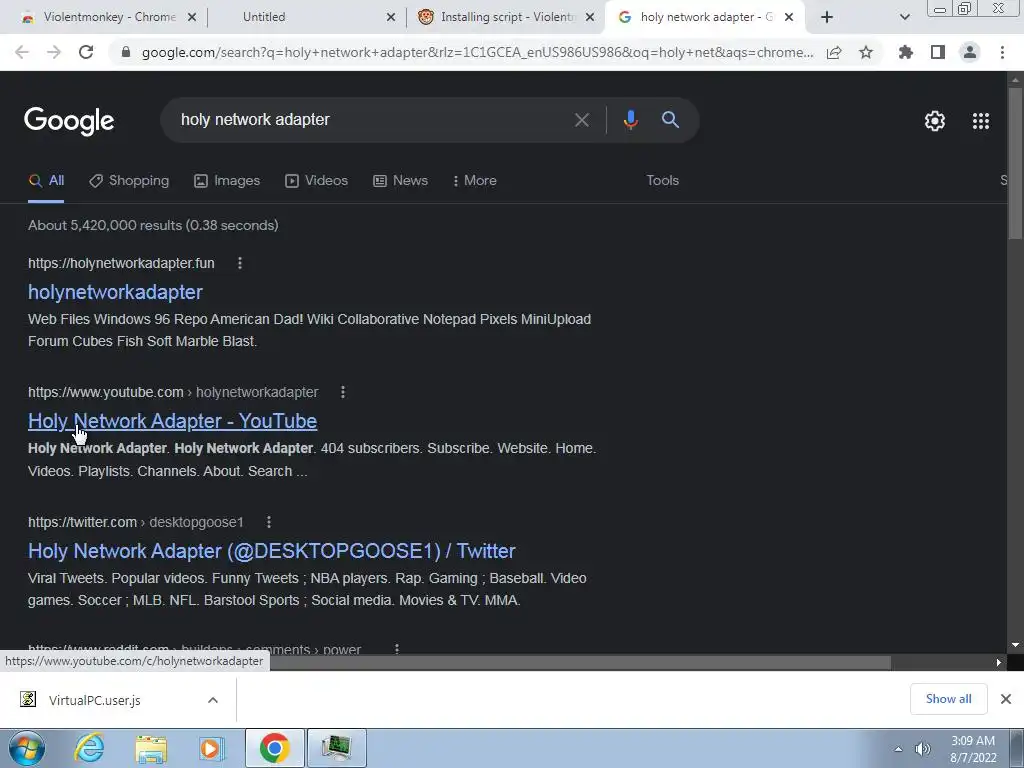Switch to the Chrome taskbar button
Image resolution: width=1024 pixels, height=768 pixels.
pyautogui.click(x=274, y=748)
